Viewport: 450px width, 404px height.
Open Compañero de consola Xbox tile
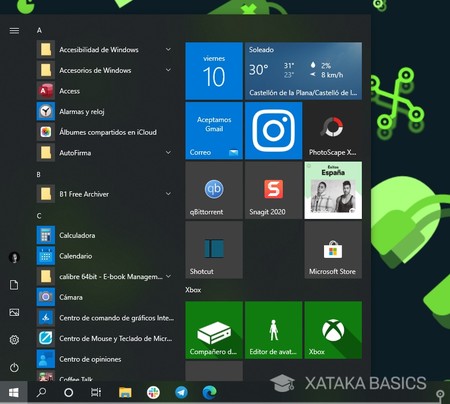pyautogui.click(x=214, y=330)
